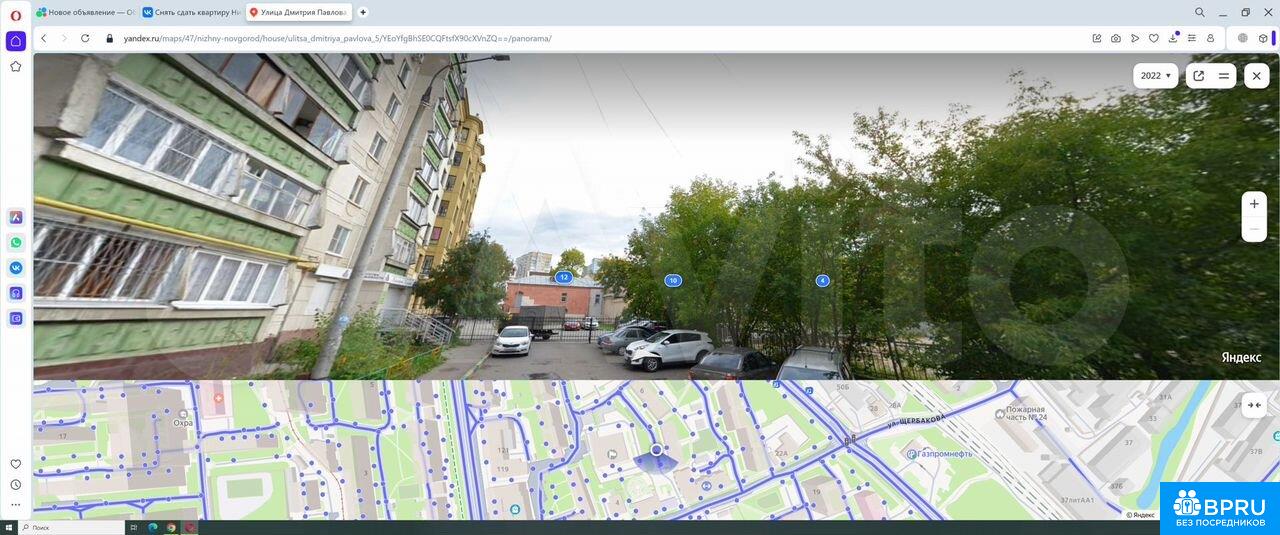Viewport: 1280px width, 535px height.
Task: Open VK messenger in the Opera sidebar
Action: pos(16,267)
